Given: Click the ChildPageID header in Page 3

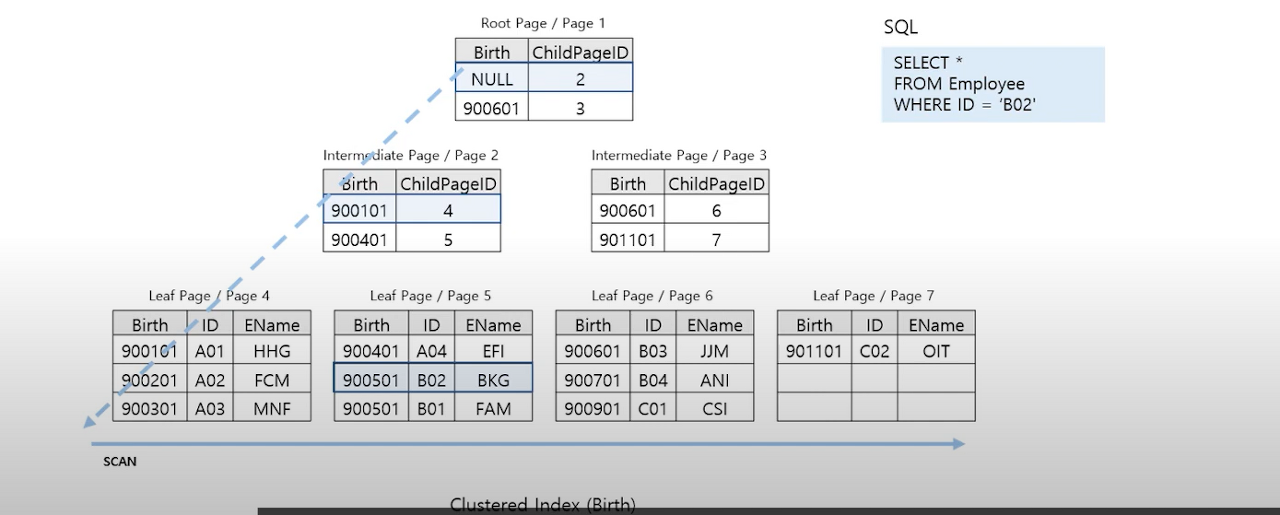Looking at the screenshot, I should [716, 183].
